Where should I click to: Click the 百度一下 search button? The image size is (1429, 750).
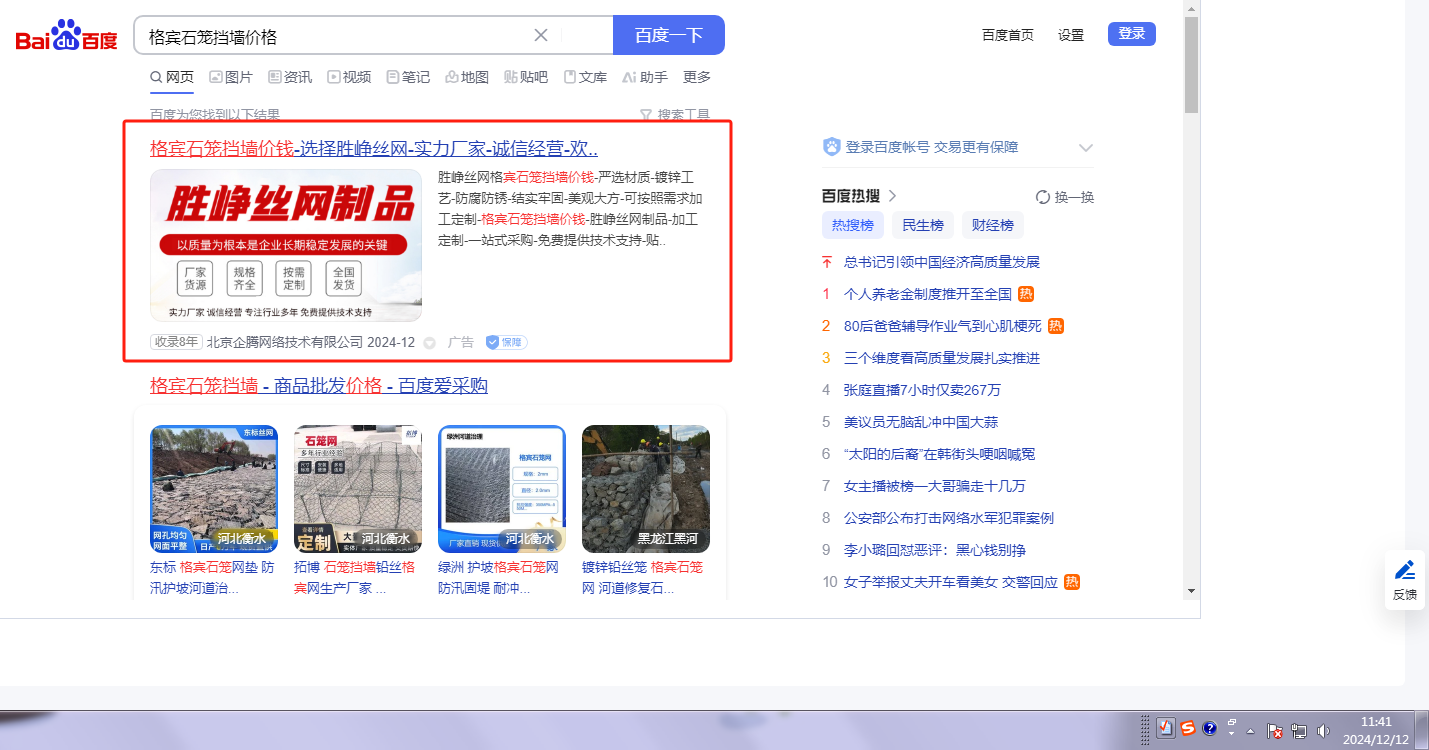coord(668,35)
